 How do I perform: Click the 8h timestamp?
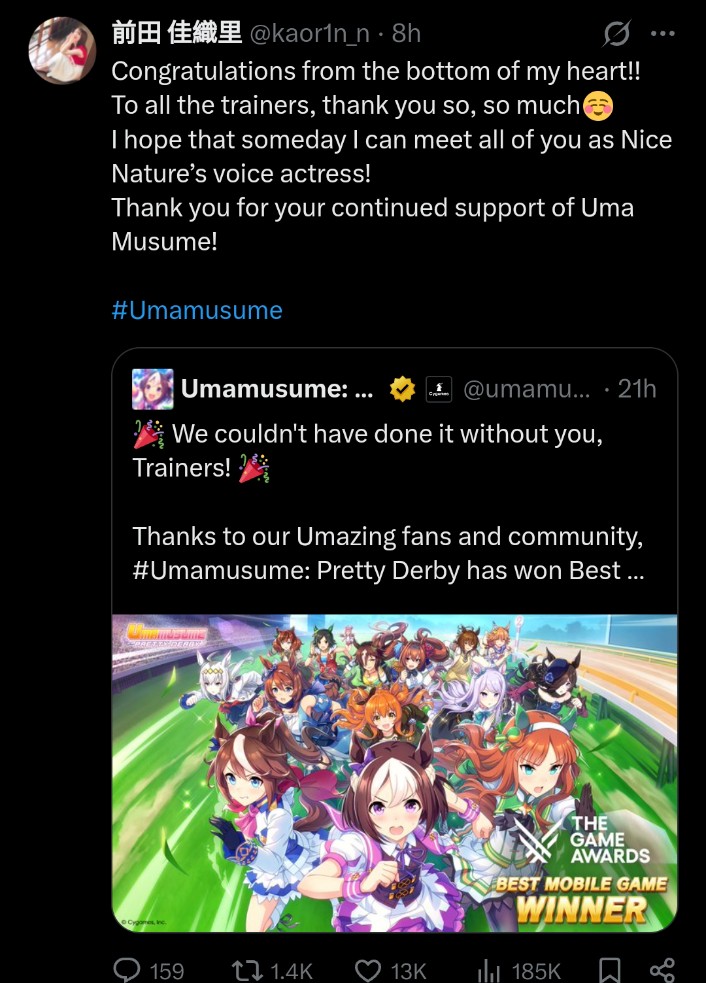click(x=406, y=33)
